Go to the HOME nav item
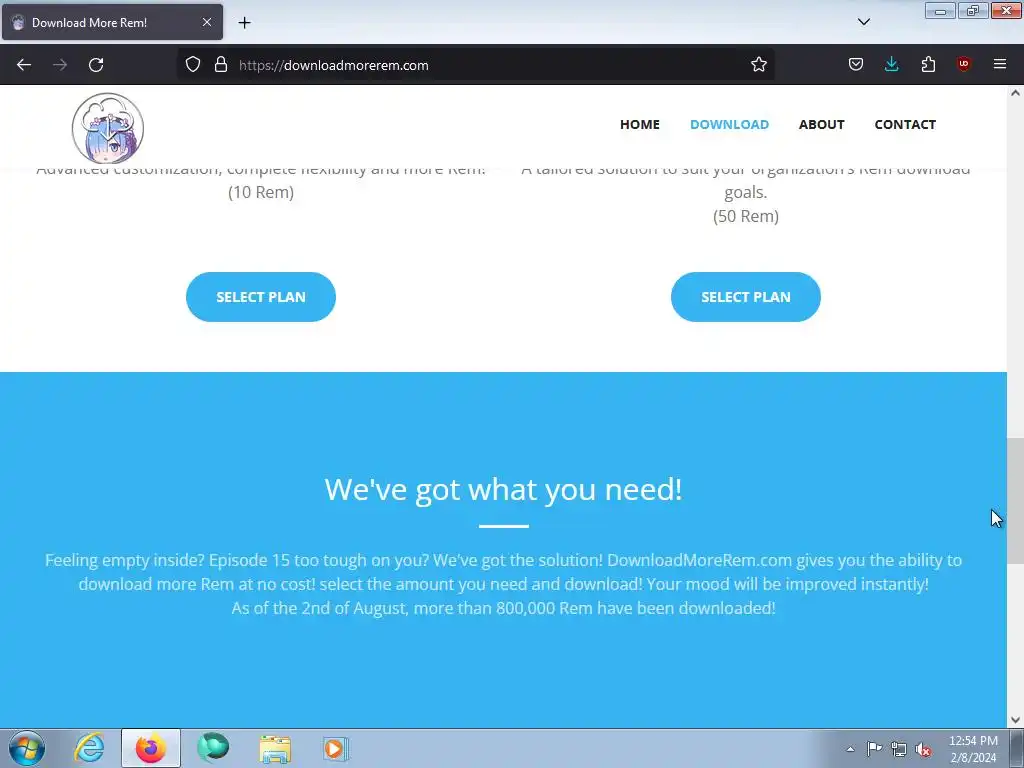Image resolution: width=1024 pixels, height=768 pixels. [x=639, y=124]
